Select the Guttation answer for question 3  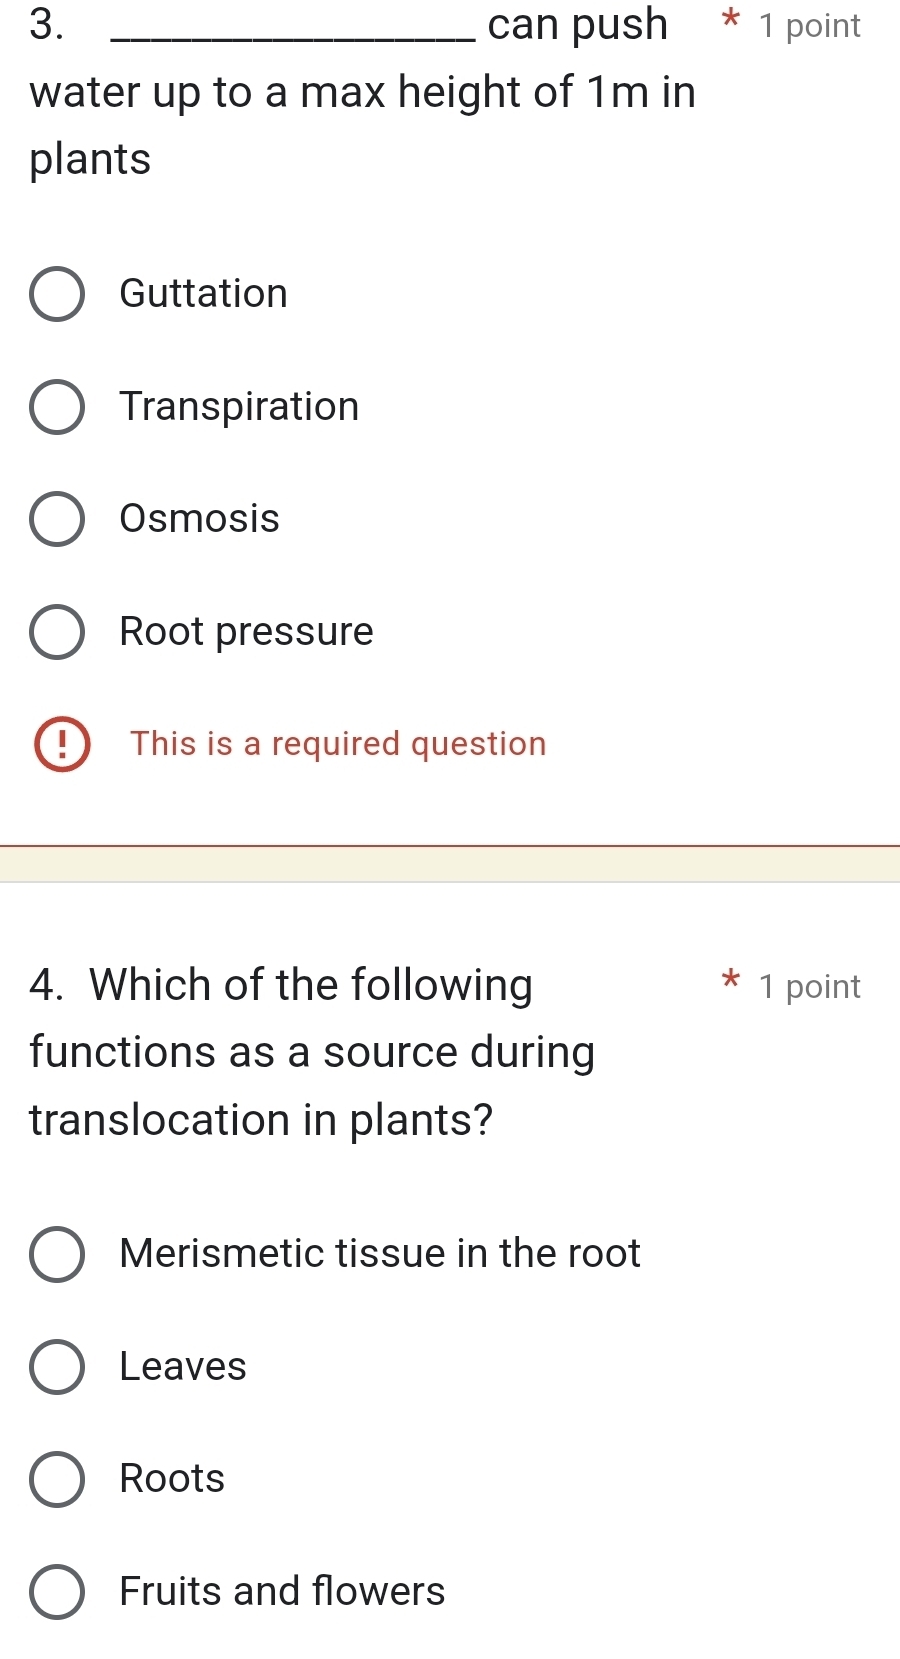57,293
